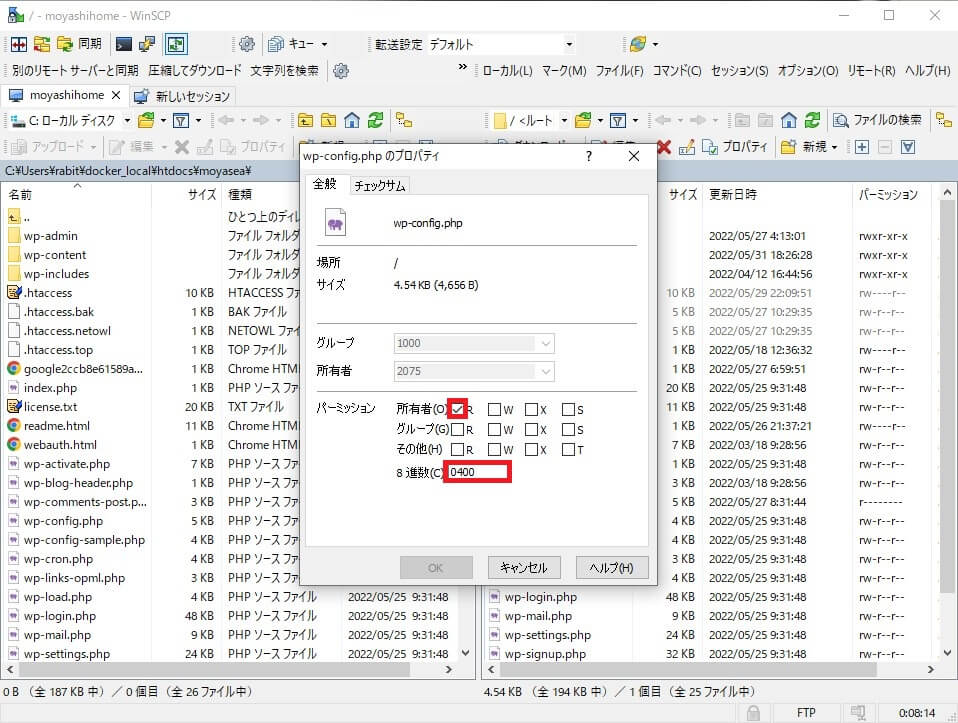958x723 pixels.
Task: Switch to the チェックサム tab
Action: [380, 186]
